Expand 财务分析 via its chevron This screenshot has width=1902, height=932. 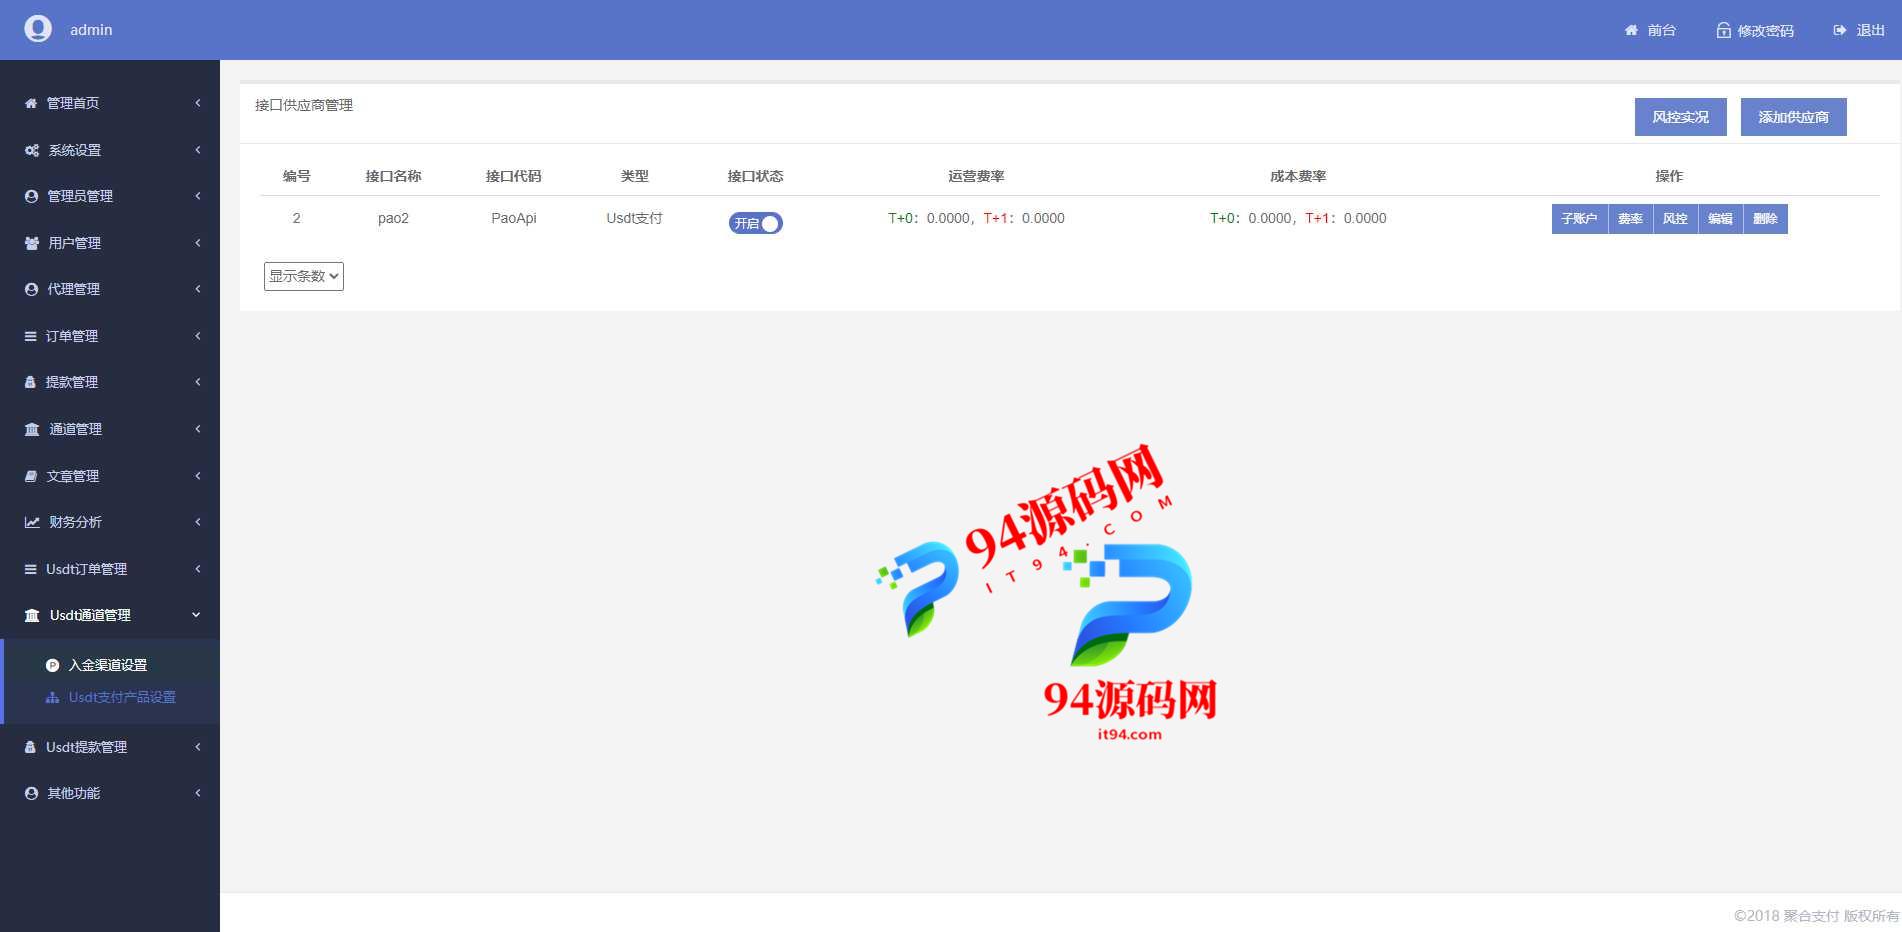coord(198,522)
